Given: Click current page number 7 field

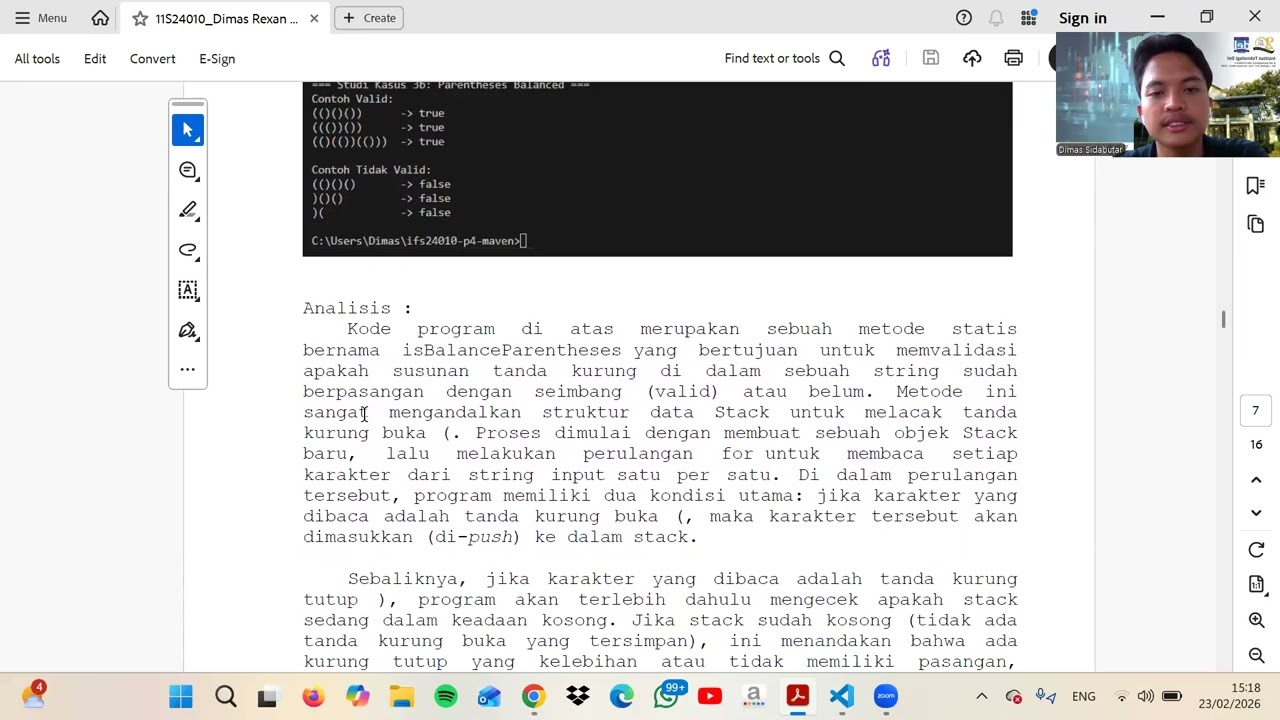Looking at the screenshot, I should coord(1256,410).
